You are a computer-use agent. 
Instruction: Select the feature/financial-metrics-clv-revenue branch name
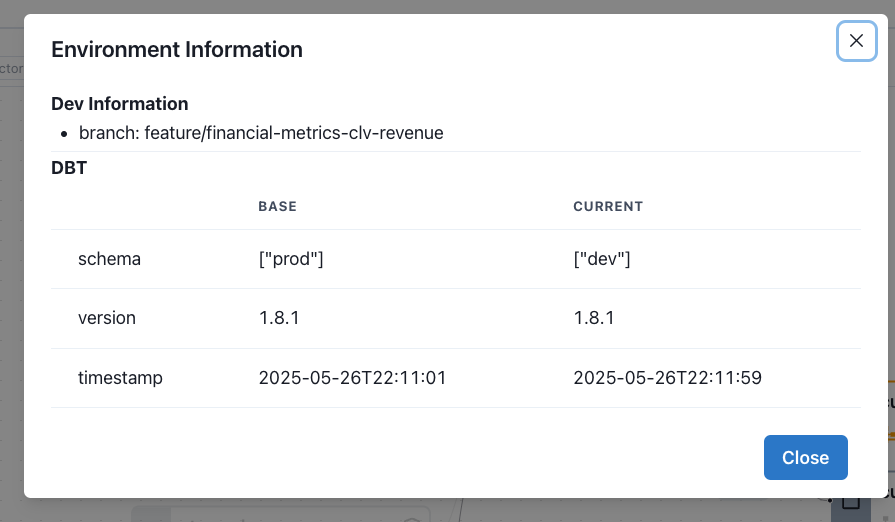point(294,132)
